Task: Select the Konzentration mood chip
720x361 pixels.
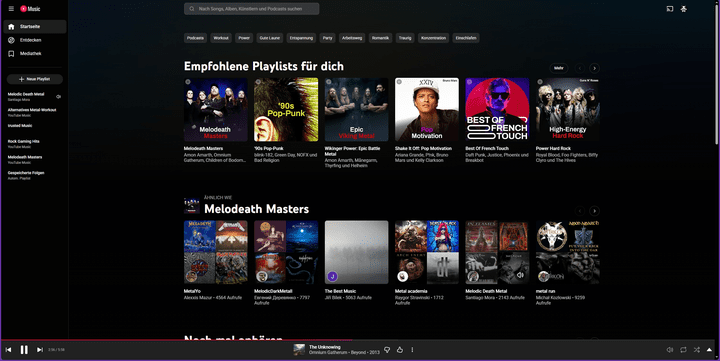Action: (x=433, y=38)
